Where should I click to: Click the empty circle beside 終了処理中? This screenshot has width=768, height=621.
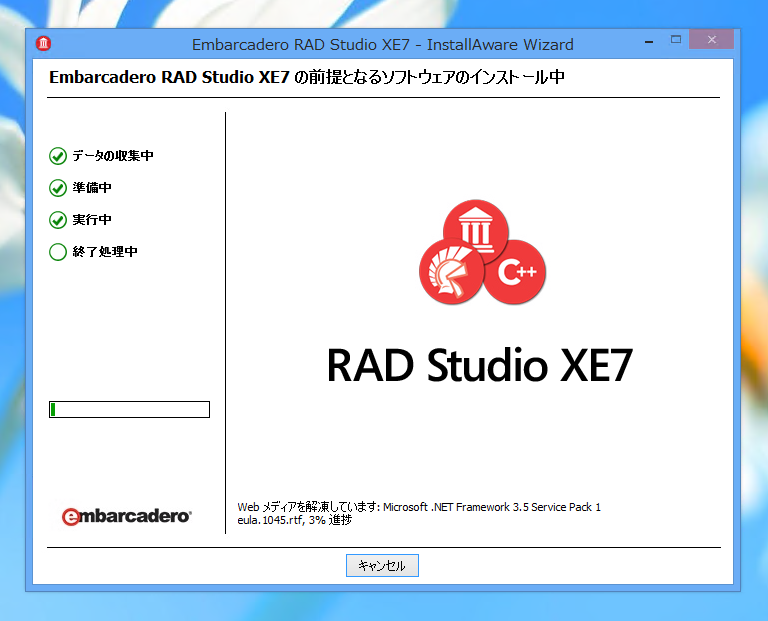pos(58,252)
